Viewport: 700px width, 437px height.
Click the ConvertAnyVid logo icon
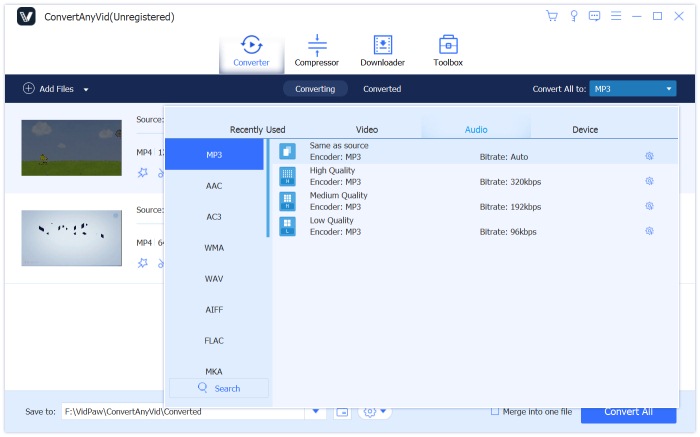[x=26, y=17]
